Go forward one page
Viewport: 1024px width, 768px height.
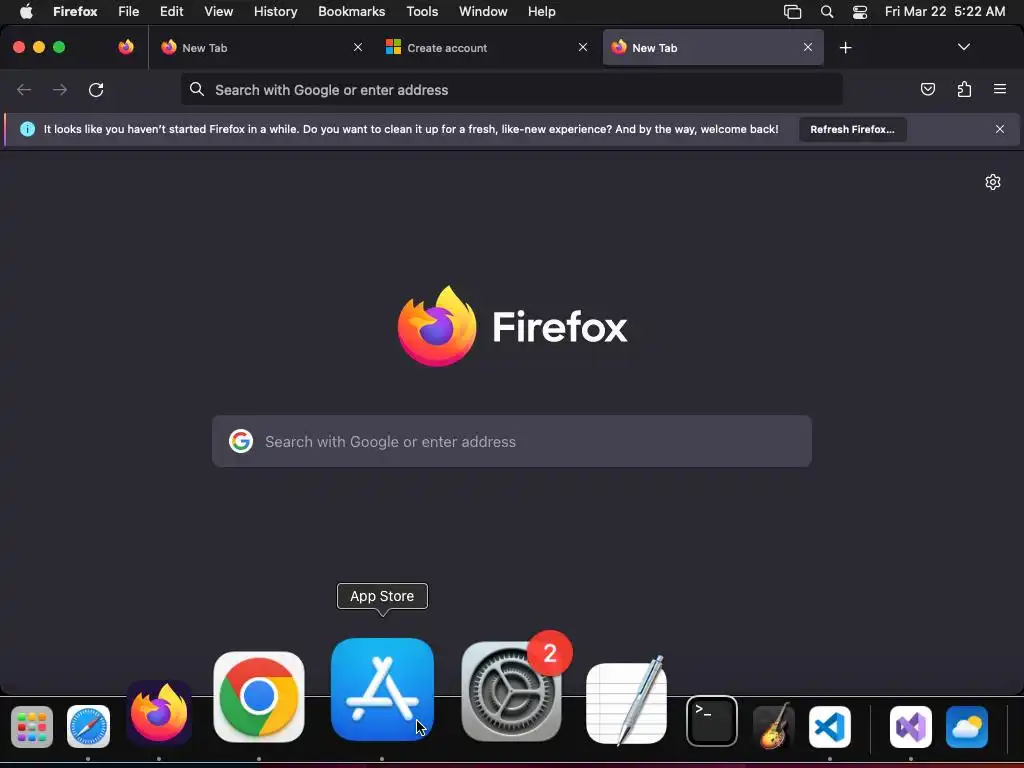click(60, 89)
